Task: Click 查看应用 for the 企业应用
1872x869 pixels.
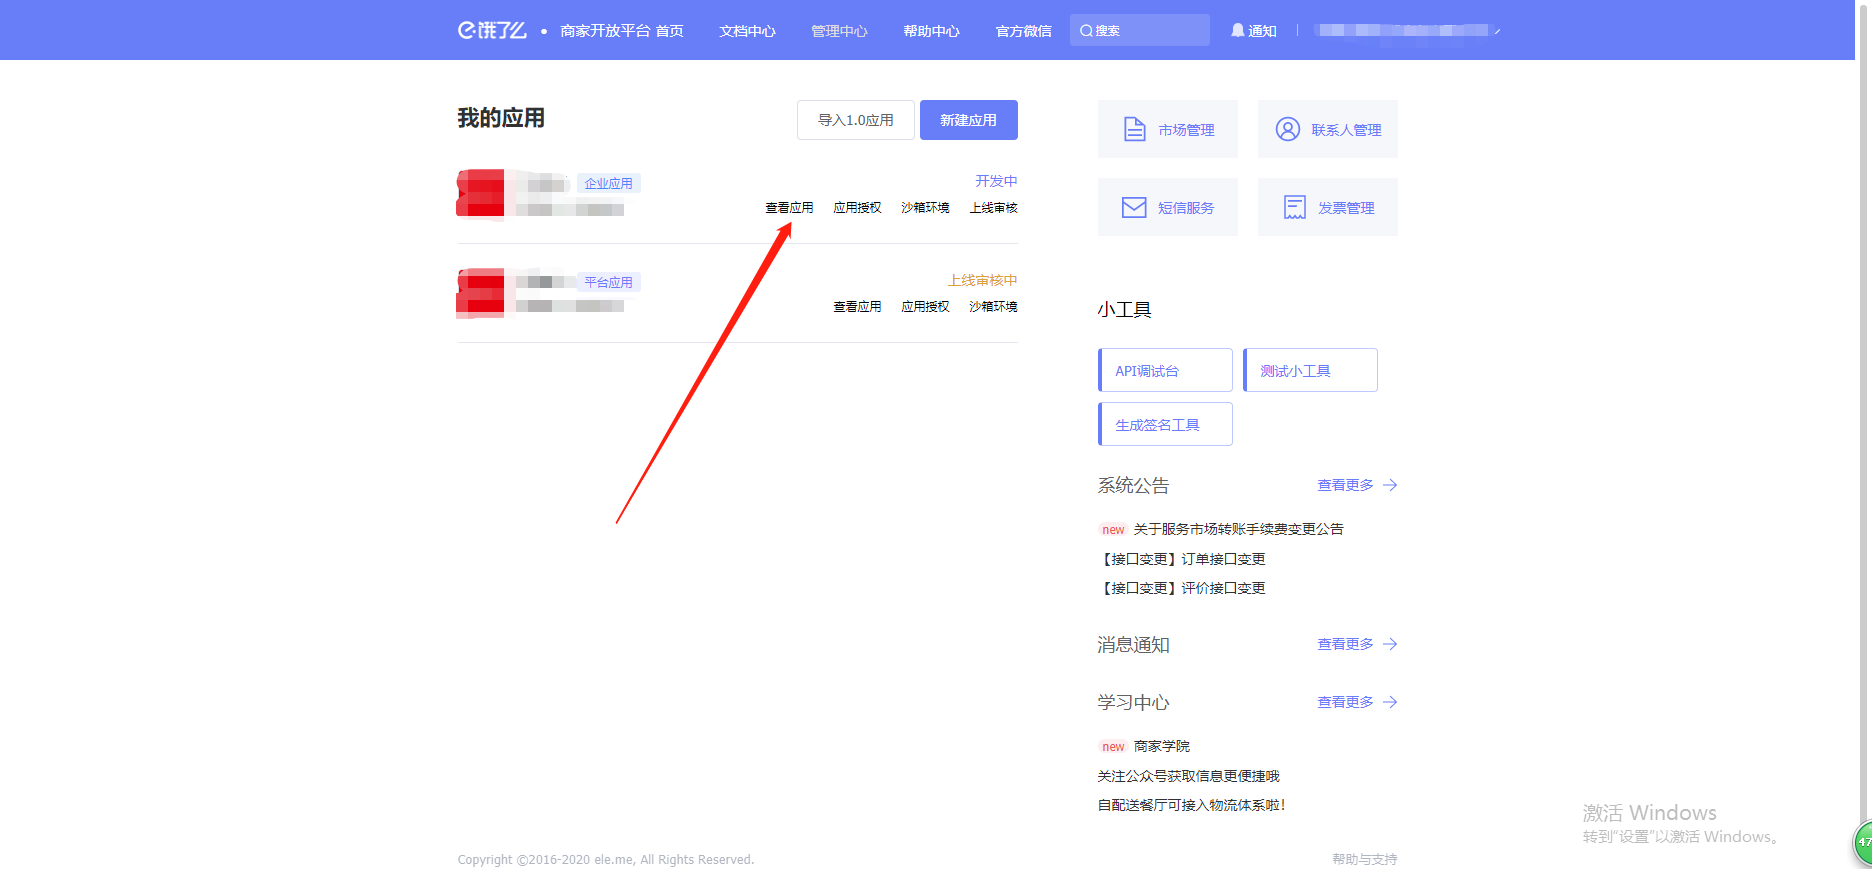Action: [x=789, y=208]
